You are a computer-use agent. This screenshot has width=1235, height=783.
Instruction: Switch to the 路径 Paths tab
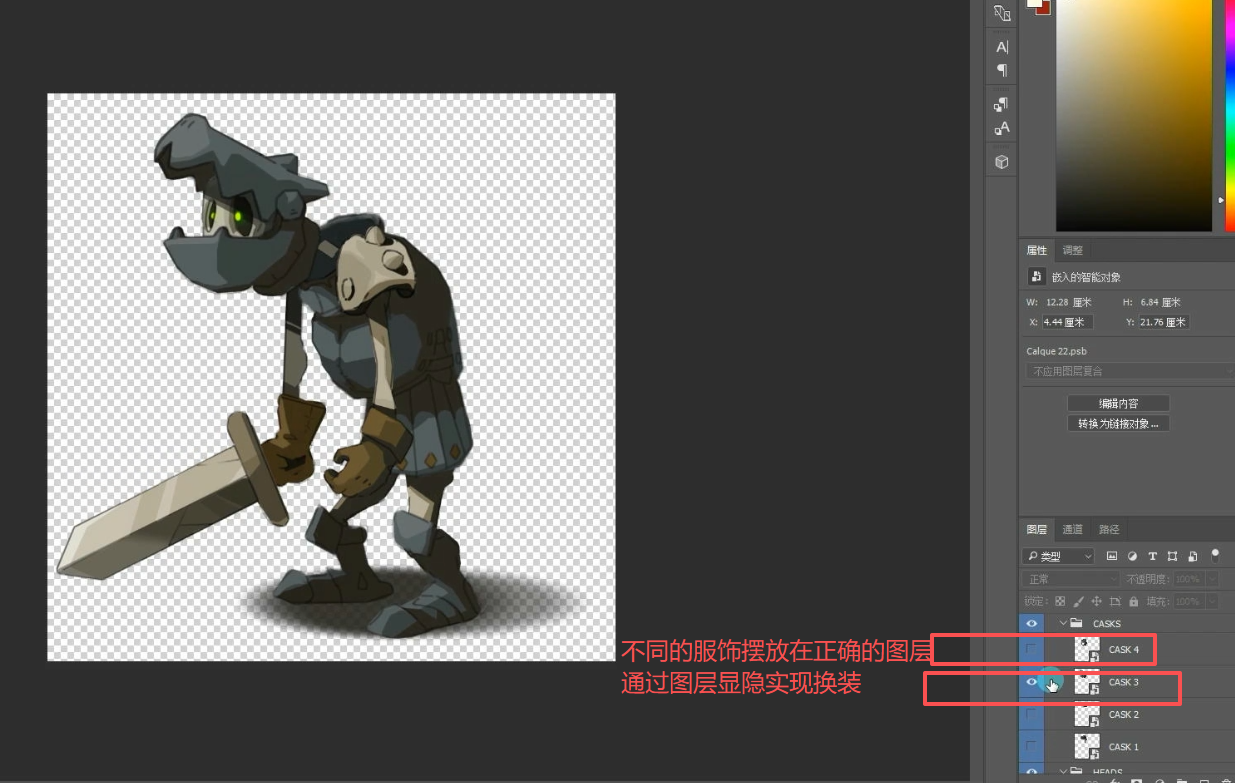click(x=1109, y=529)
